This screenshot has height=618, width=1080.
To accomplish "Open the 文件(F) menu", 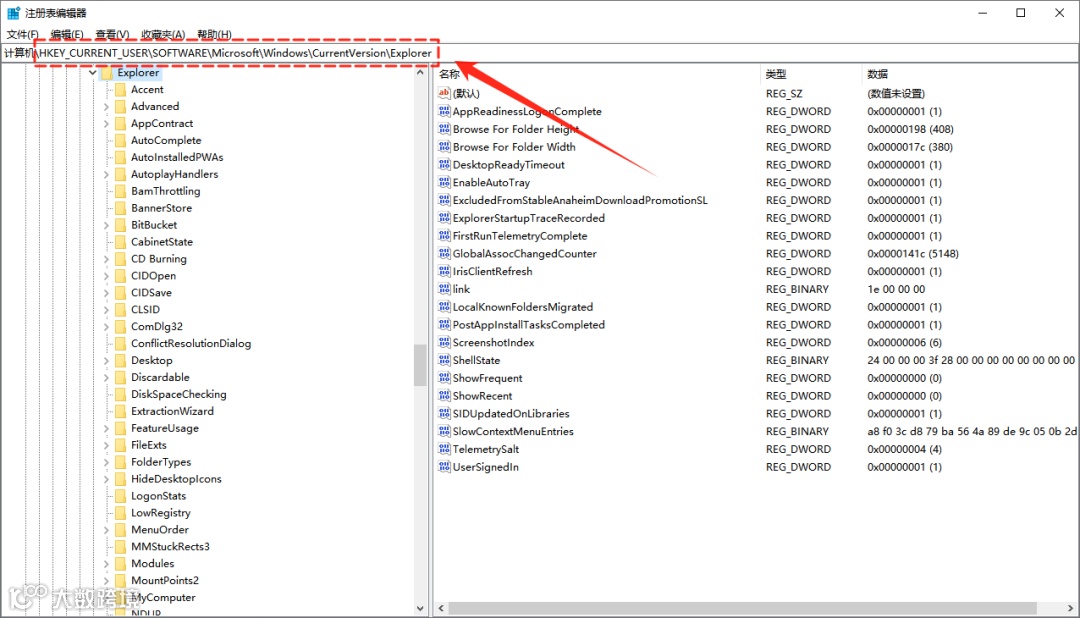I will (x=22, y=34).
